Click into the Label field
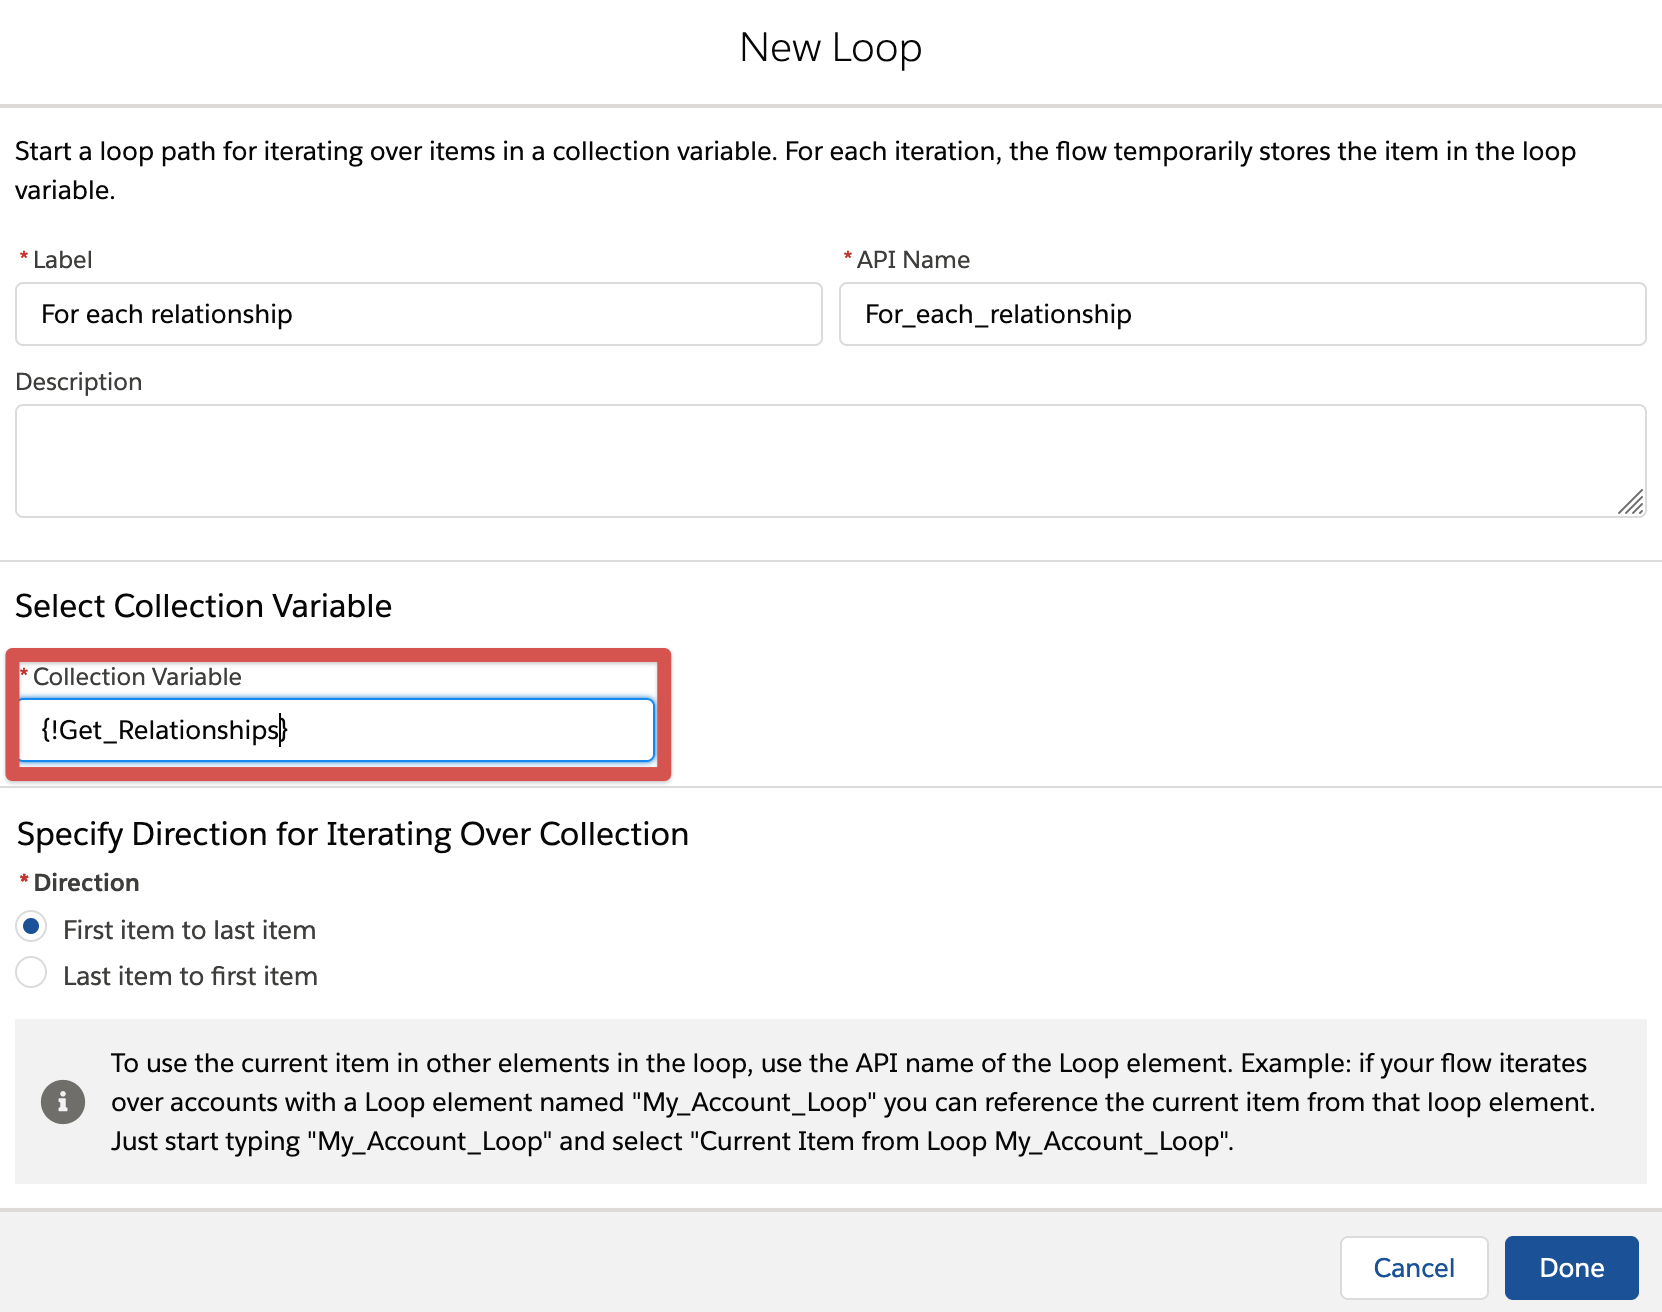 tap(418, 314)
